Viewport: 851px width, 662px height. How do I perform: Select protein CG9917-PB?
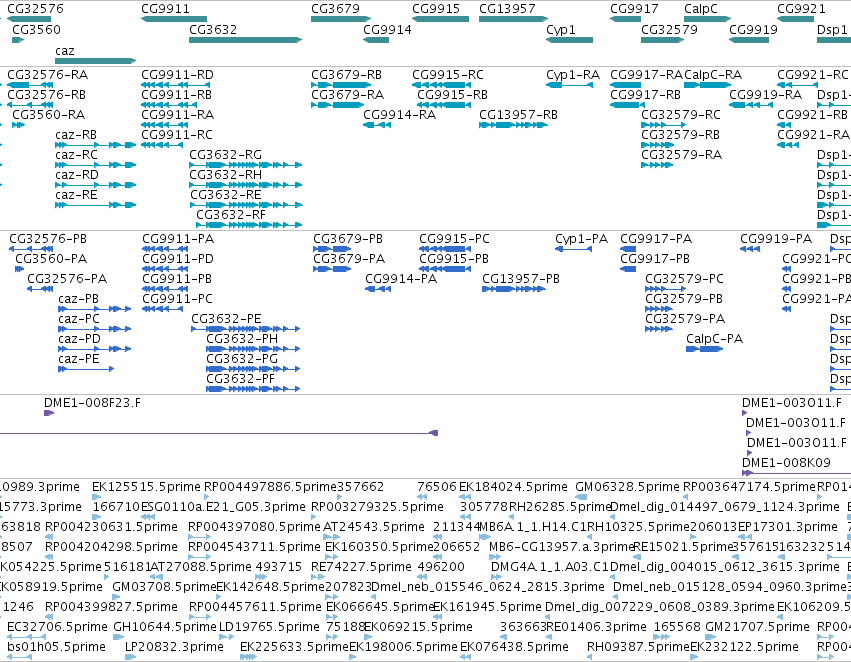pos(655,259)
